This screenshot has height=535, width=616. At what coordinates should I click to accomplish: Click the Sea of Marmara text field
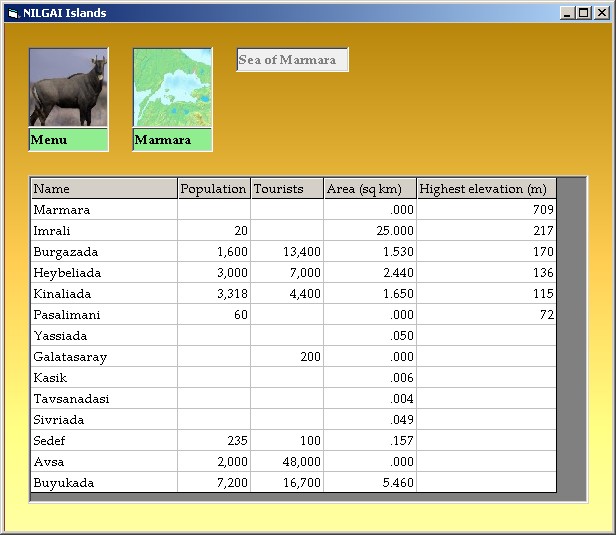coord(292,60)
